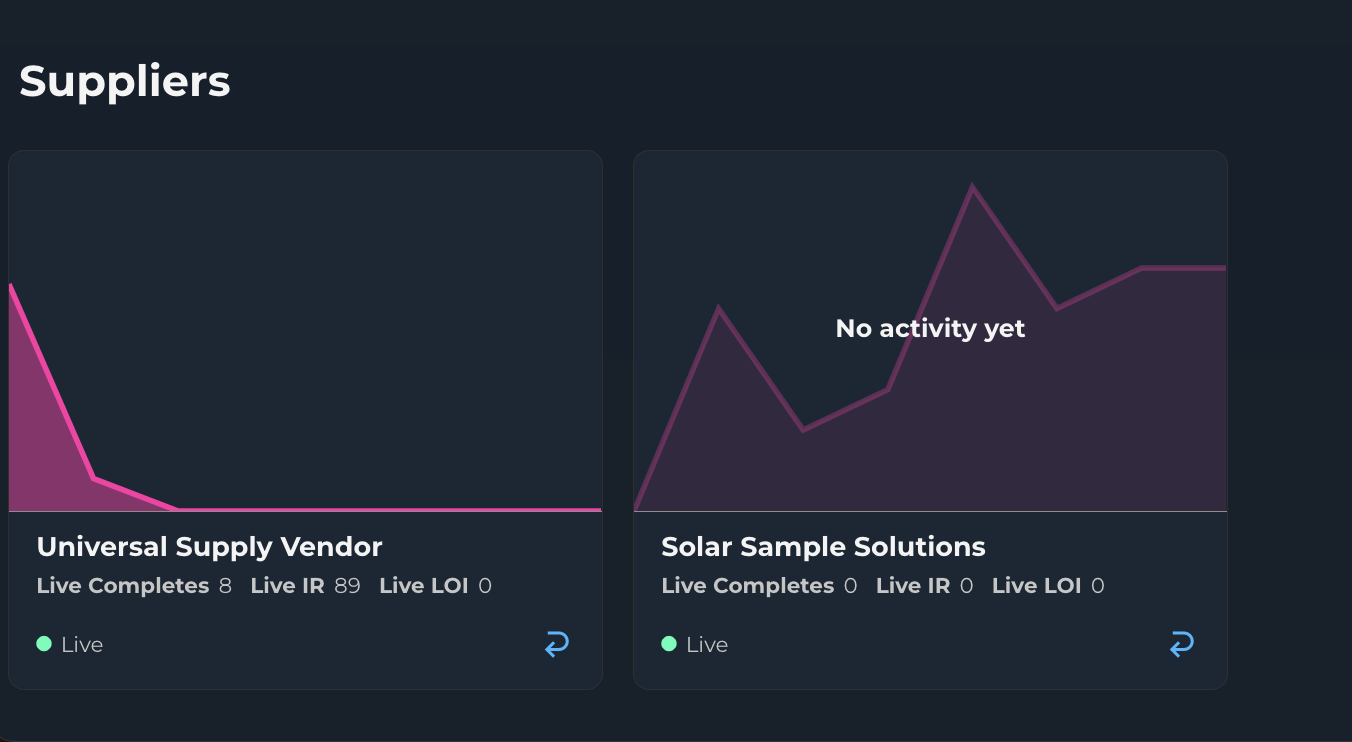This screenshot has width=1352, height=742.
Task: Click Live Completes 0 on Solar Sample Solutions
Action: 759,586
